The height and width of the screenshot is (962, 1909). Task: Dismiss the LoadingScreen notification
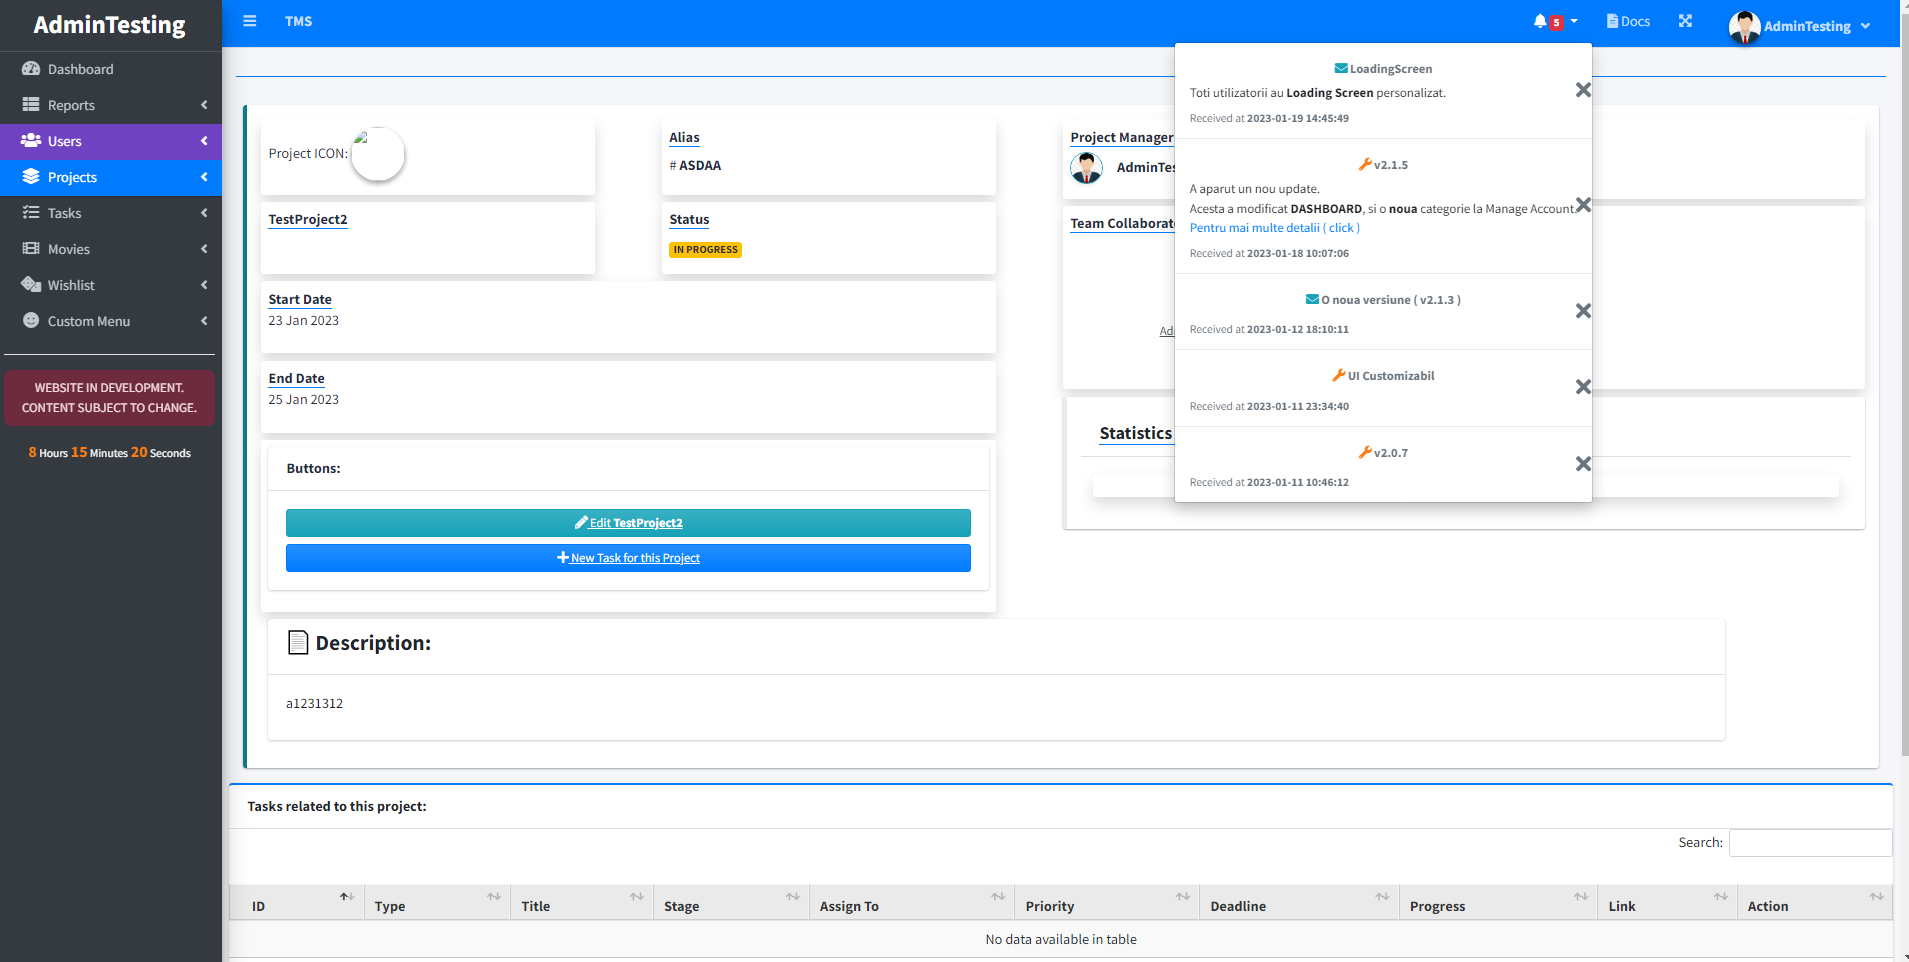click(1582, 90)
